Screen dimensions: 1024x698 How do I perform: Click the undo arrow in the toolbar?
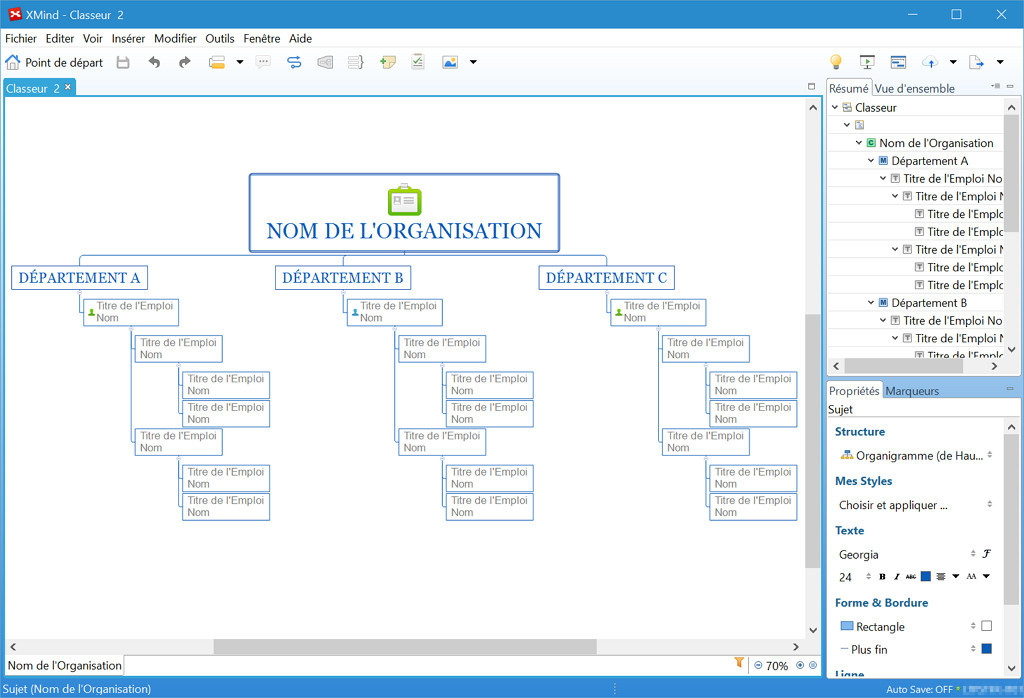point(154,62)
